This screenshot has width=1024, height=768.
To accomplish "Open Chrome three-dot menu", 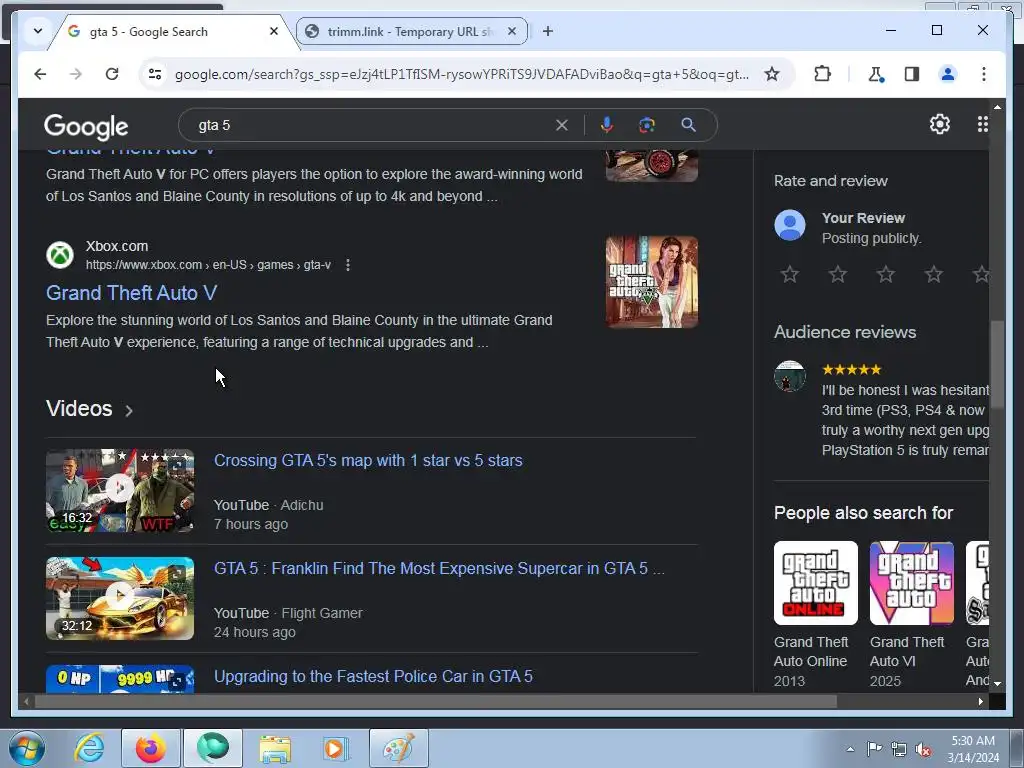I will click(x=984, y=74).
